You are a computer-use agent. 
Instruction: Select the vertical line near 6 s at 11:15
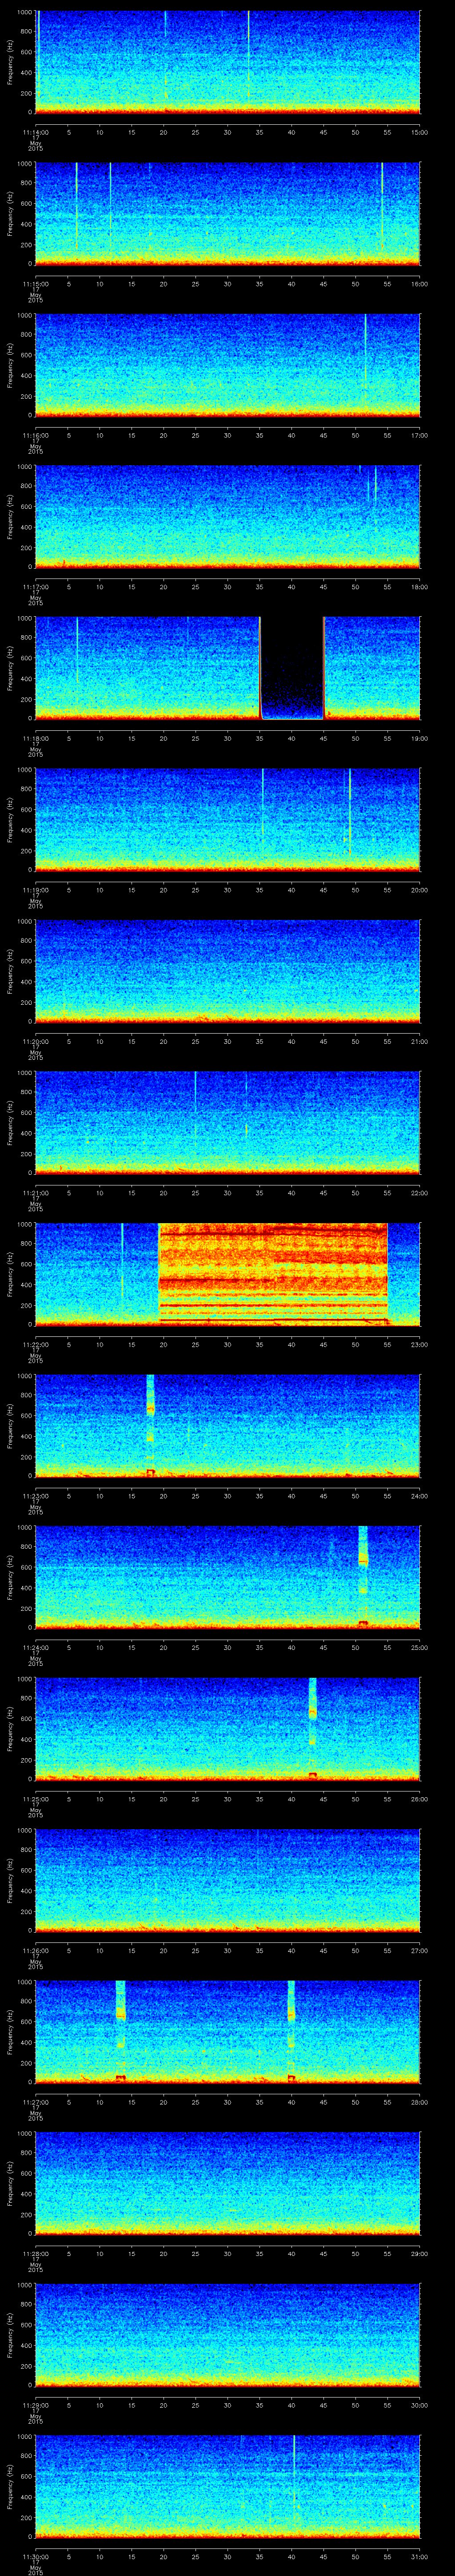click(76, 211)
